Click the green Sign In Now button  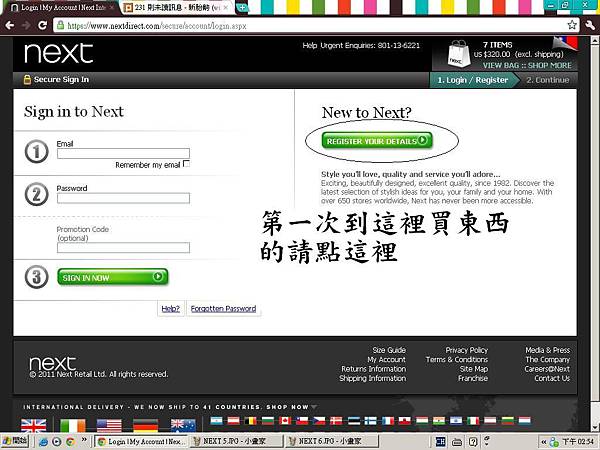click(112, 277)
